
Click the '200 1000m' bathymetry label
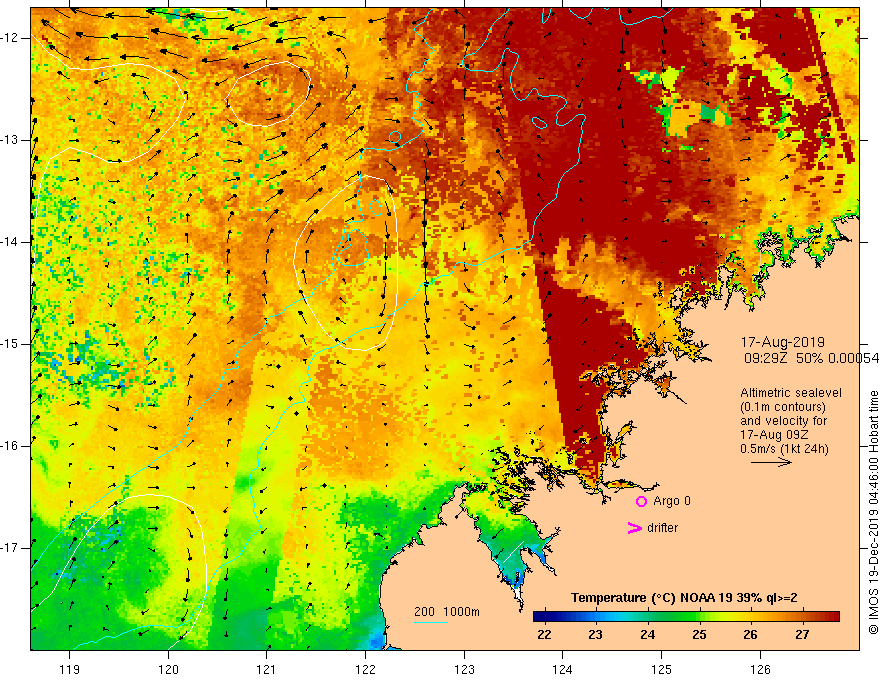coord(447,612)
